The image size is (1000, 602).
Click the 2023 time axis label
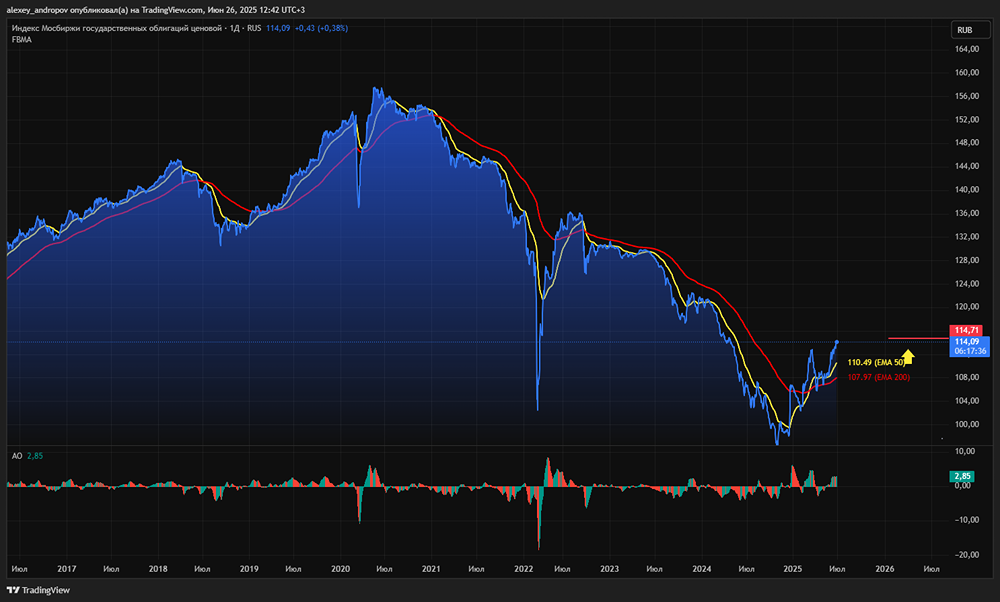[x=610, y=569]
